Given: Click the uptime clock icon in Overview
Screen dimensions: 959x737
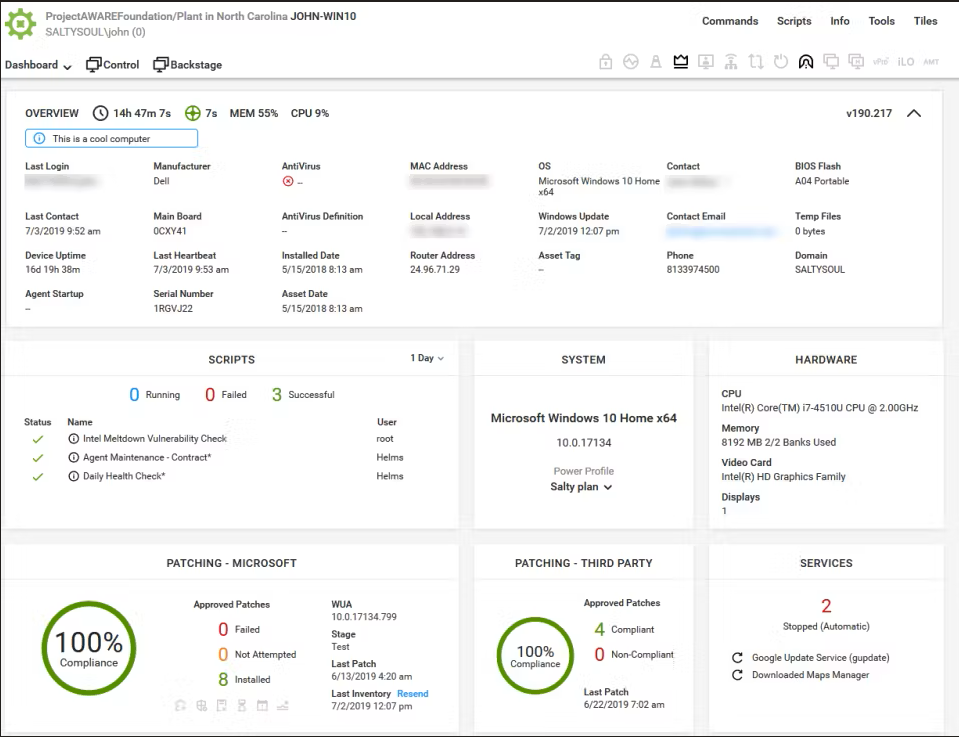Looking at the screenshot, I should pyautogui.click(x=100, y=113).
